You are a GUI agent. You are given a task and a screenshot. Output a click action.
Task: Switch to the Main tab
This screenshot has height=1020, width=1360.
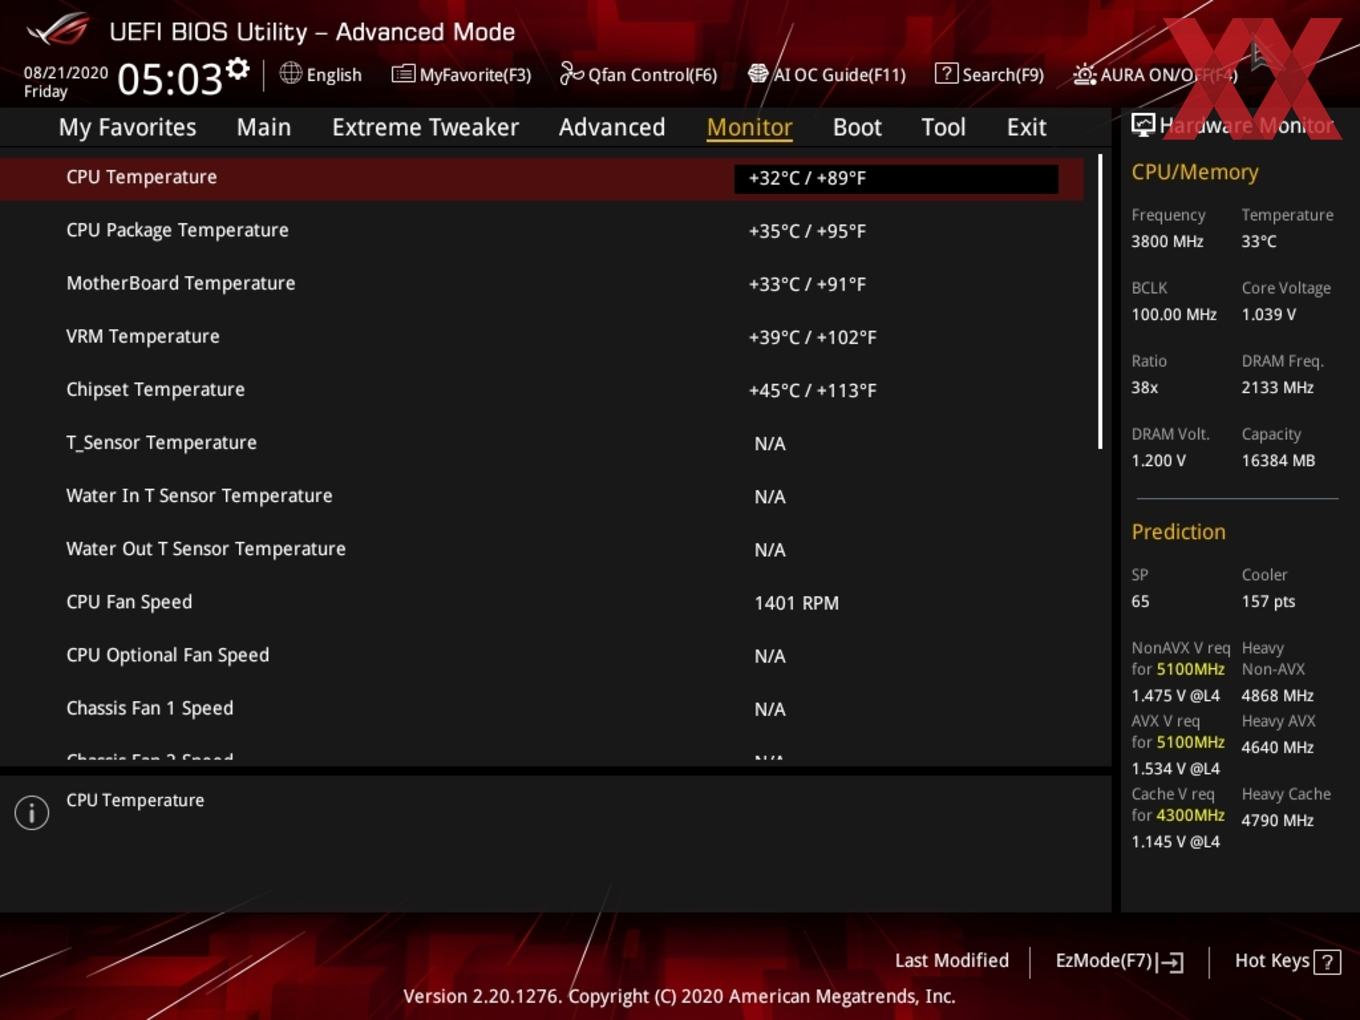pos(264,127)
